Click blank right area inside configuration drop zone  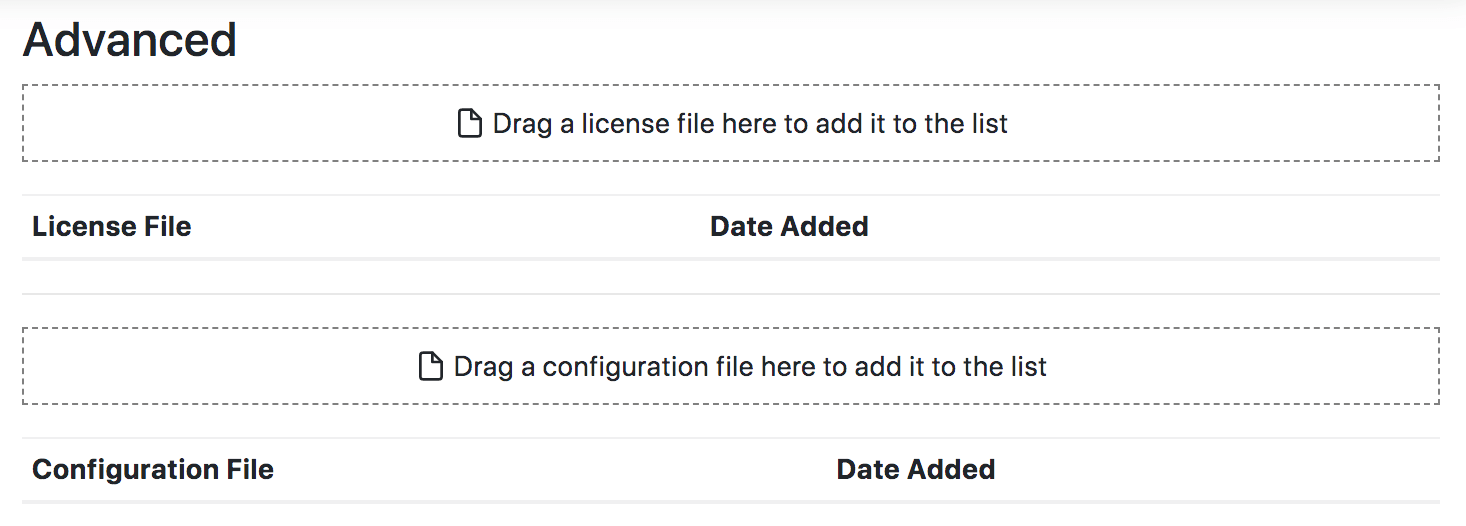(1250, 367)
